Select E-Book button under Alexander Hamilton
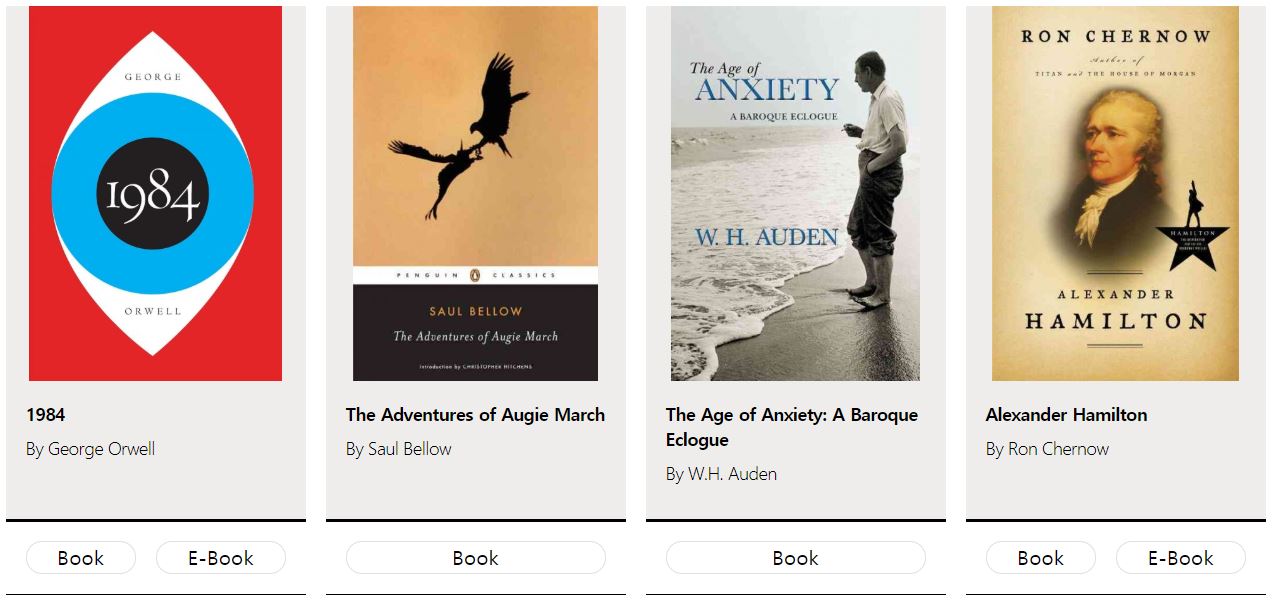This screenshot has height=605, width=1275. (x=1181, y=558)
